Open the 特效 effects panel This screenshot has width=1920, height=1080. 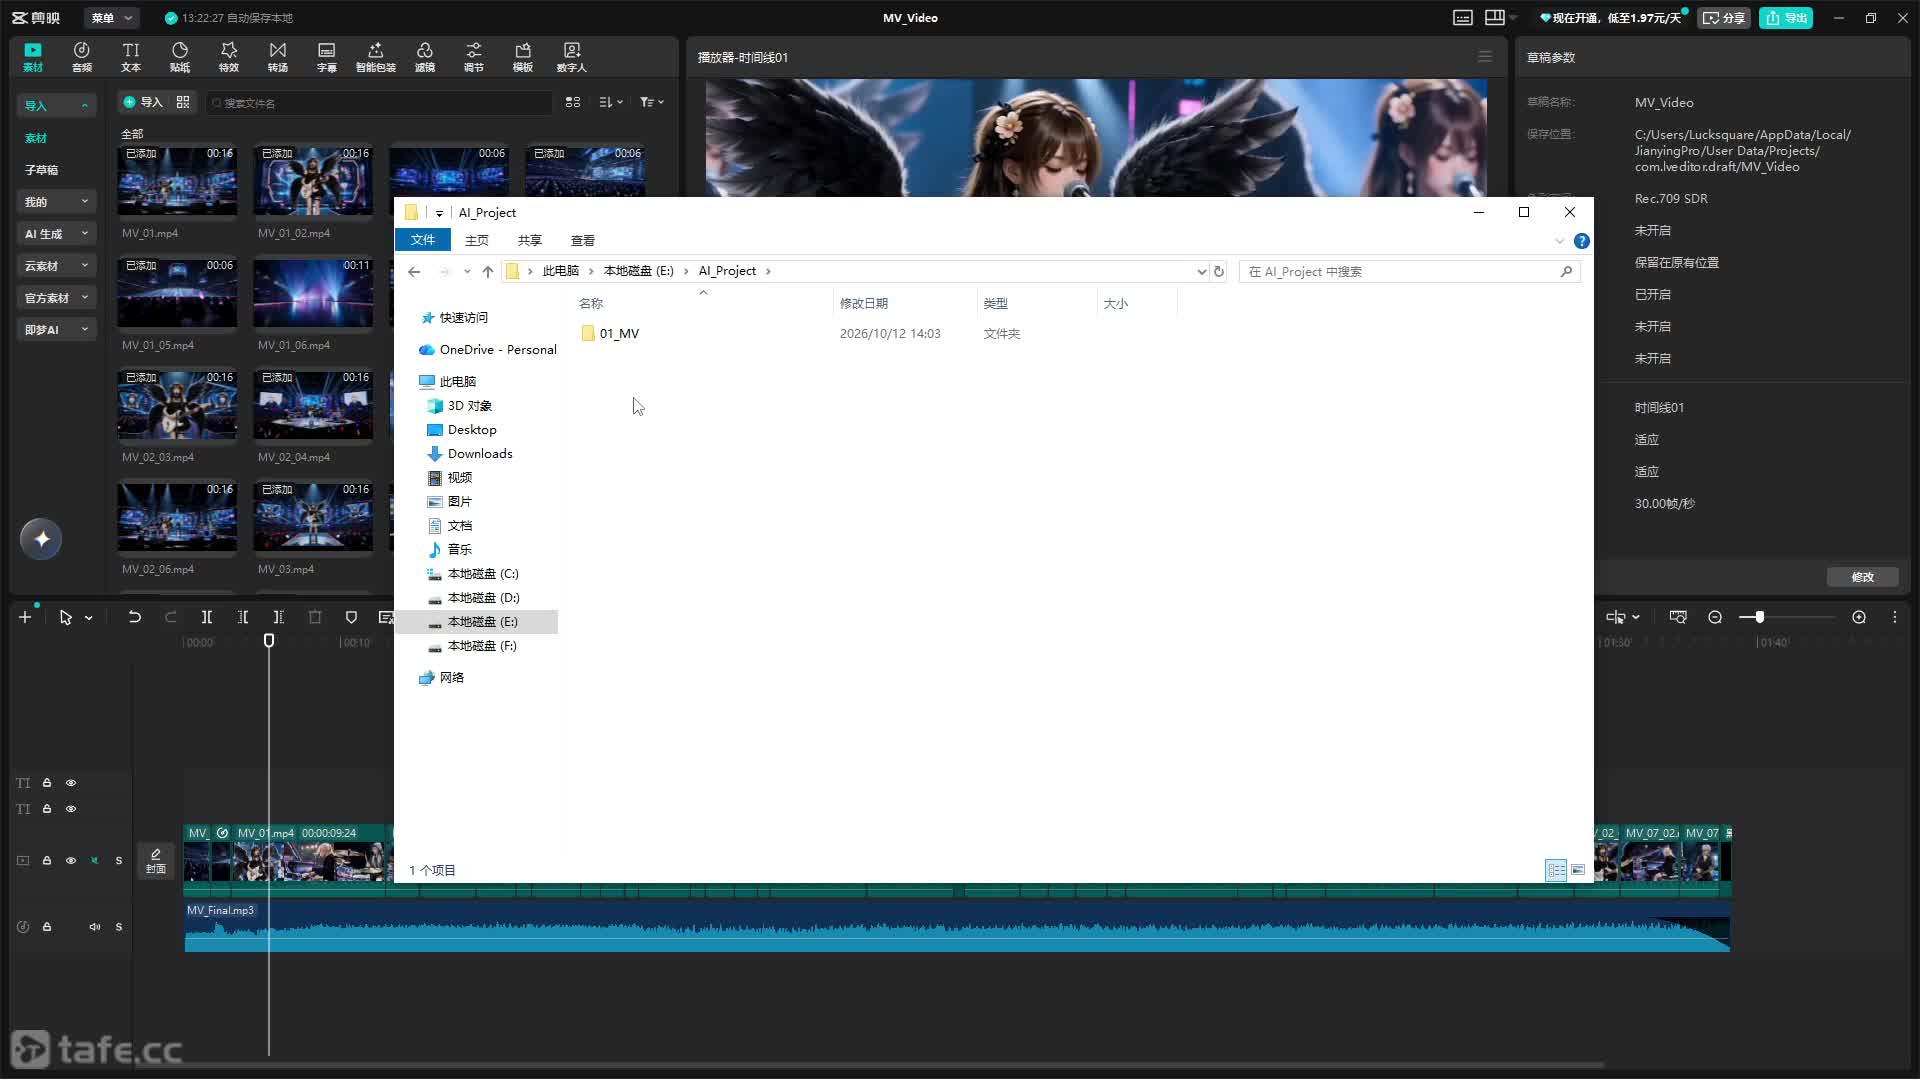click(229, 57)
